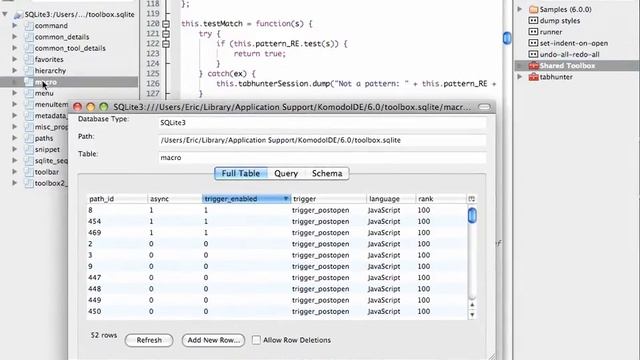Switch to the Schema tab
The image size is (640, 360).
click(327, 173)
